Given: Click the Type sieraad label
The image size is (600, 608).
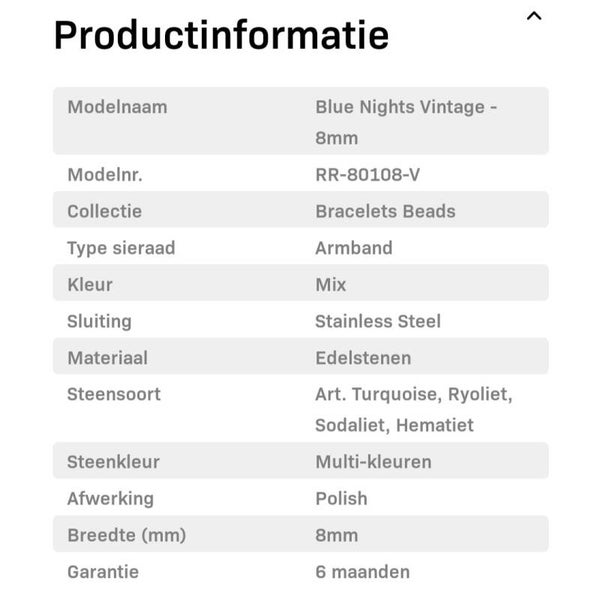Looking at the screenshot, I should pos(121,248).
